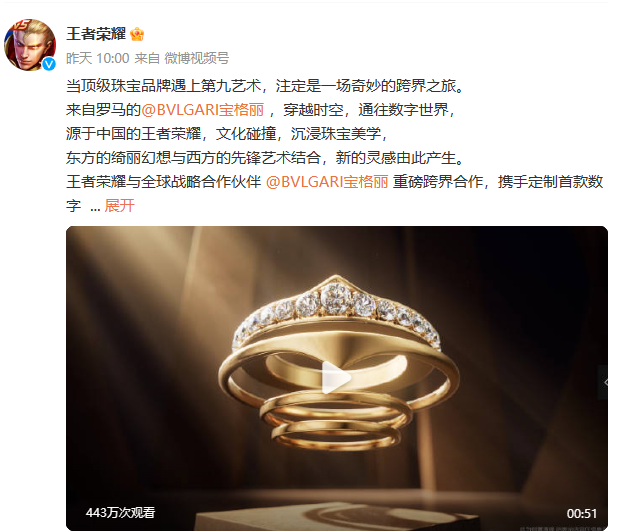Screen dimensions: 620x532
Task: Click the 来自 label before 微博视频号
Action: tap(147, 59)
